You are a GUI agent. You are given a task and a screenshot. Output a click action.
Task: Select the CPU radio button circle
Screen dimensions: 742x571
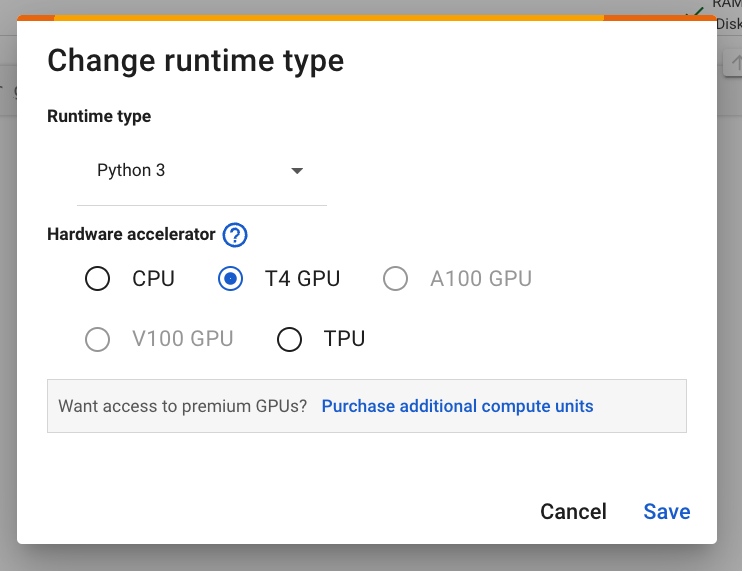pyautogui.click(x=97, y=279)
